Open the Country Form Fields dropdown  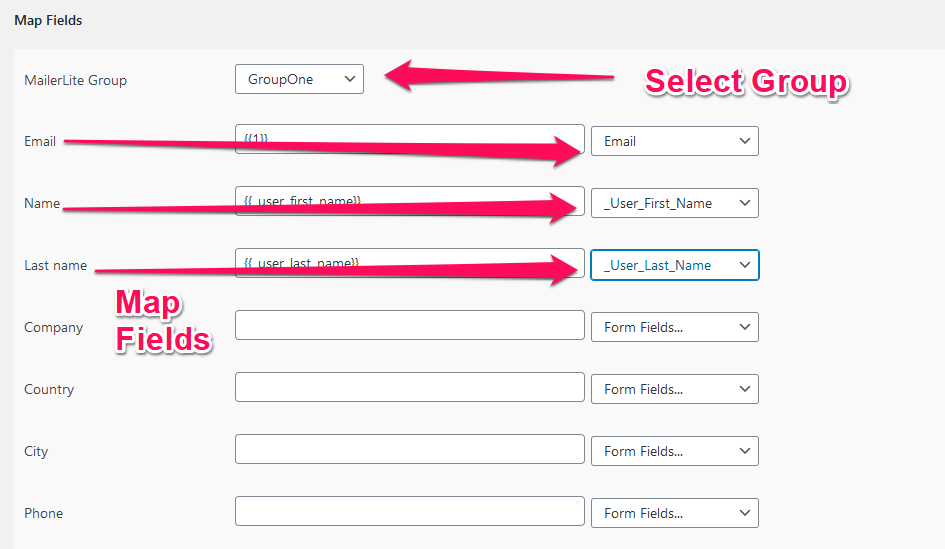pyautogui.click(x=674, y=389)
